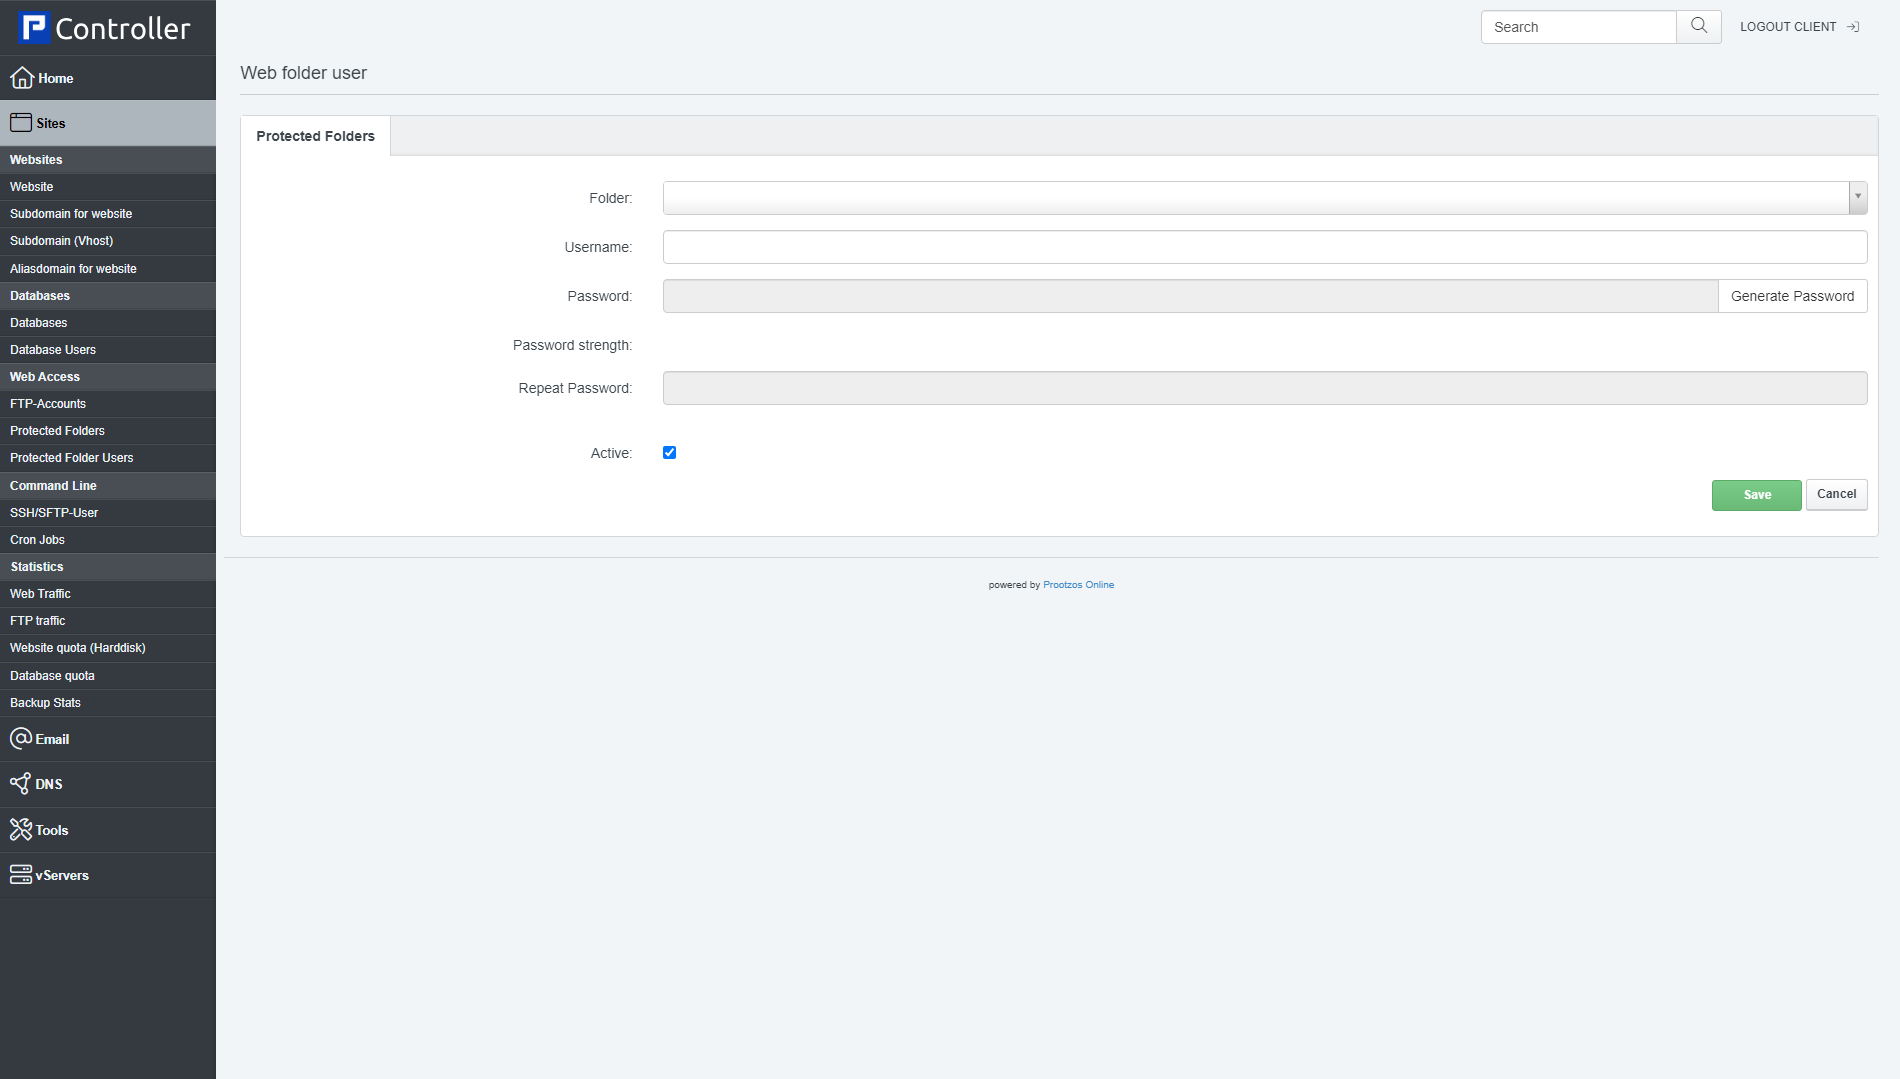This screenshot has width=1900, height=1079.
Task: Click the Home icon in the sidebar
Action: pos(22,77)
